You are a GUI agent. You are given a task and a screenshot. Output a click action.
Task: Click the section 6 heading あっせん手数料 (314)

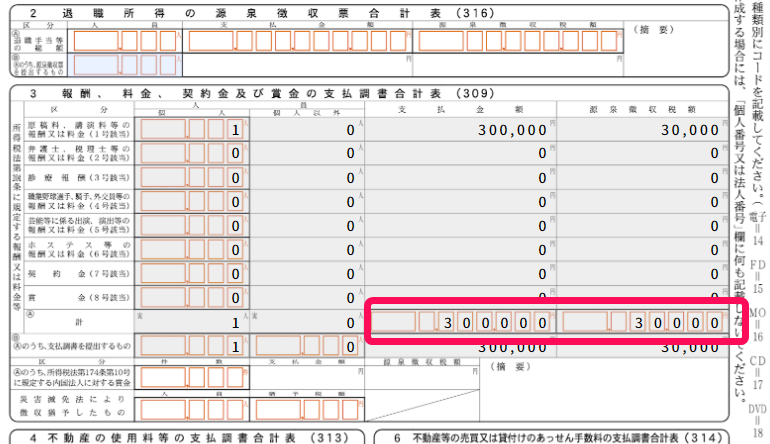point(559,437)
